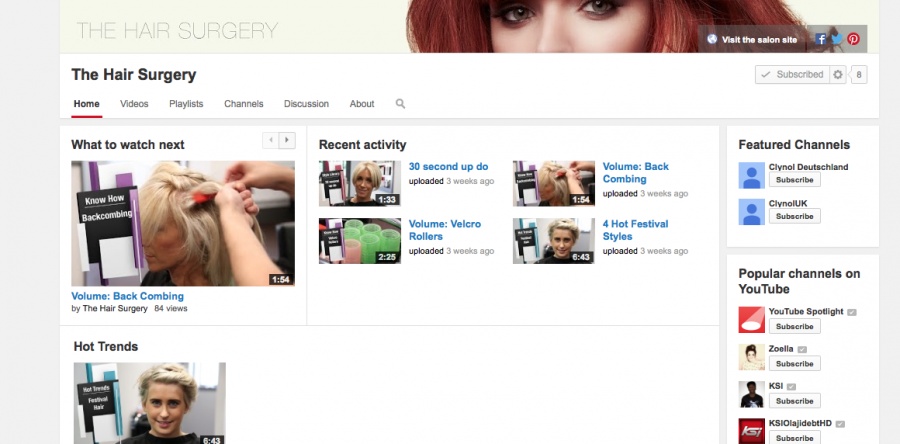The image size is (900, 444).
Task: Click the Clynol Deutschland channel name
Action: [x=808, y=167]
